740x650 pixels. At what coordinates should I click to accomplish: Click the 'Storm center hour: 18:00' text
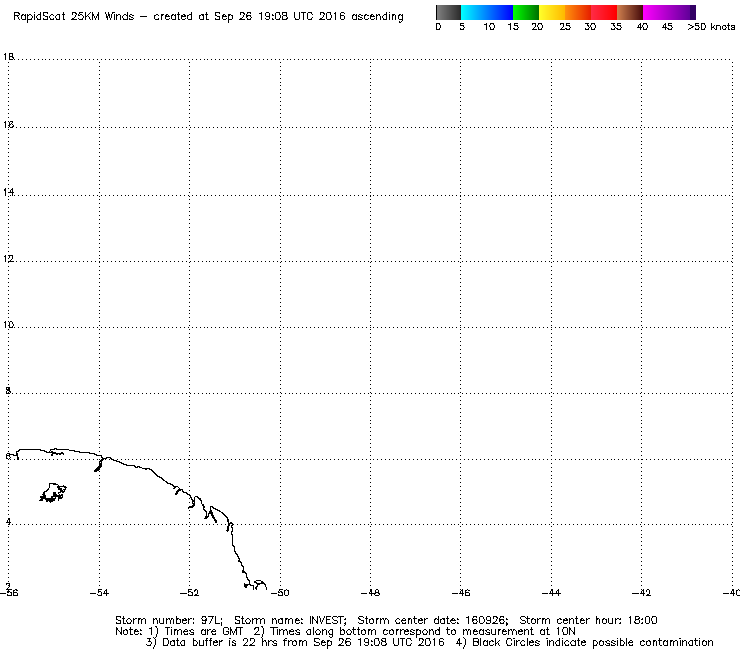(x=588, y=620)
